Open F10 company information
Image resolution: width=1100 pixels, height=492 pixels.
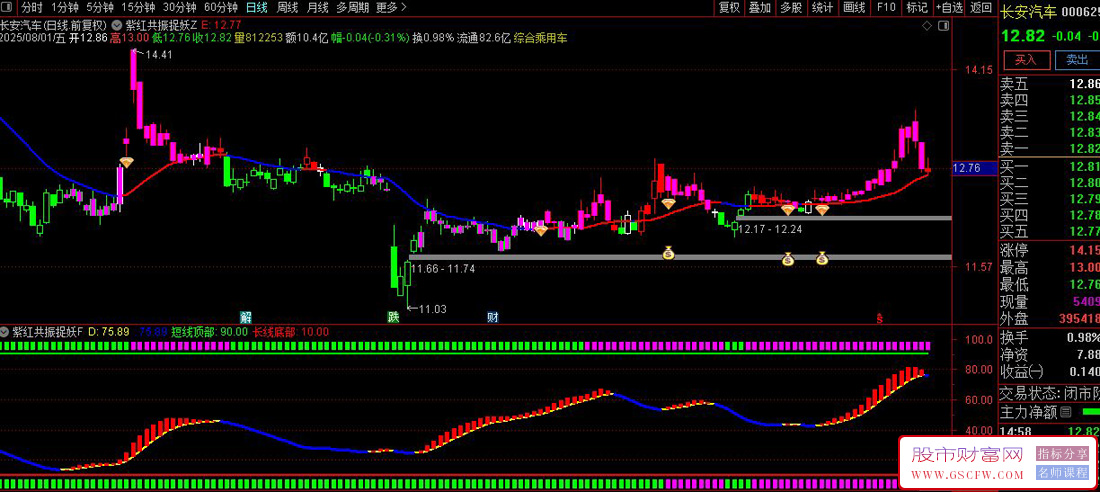(x=885, y=8)
